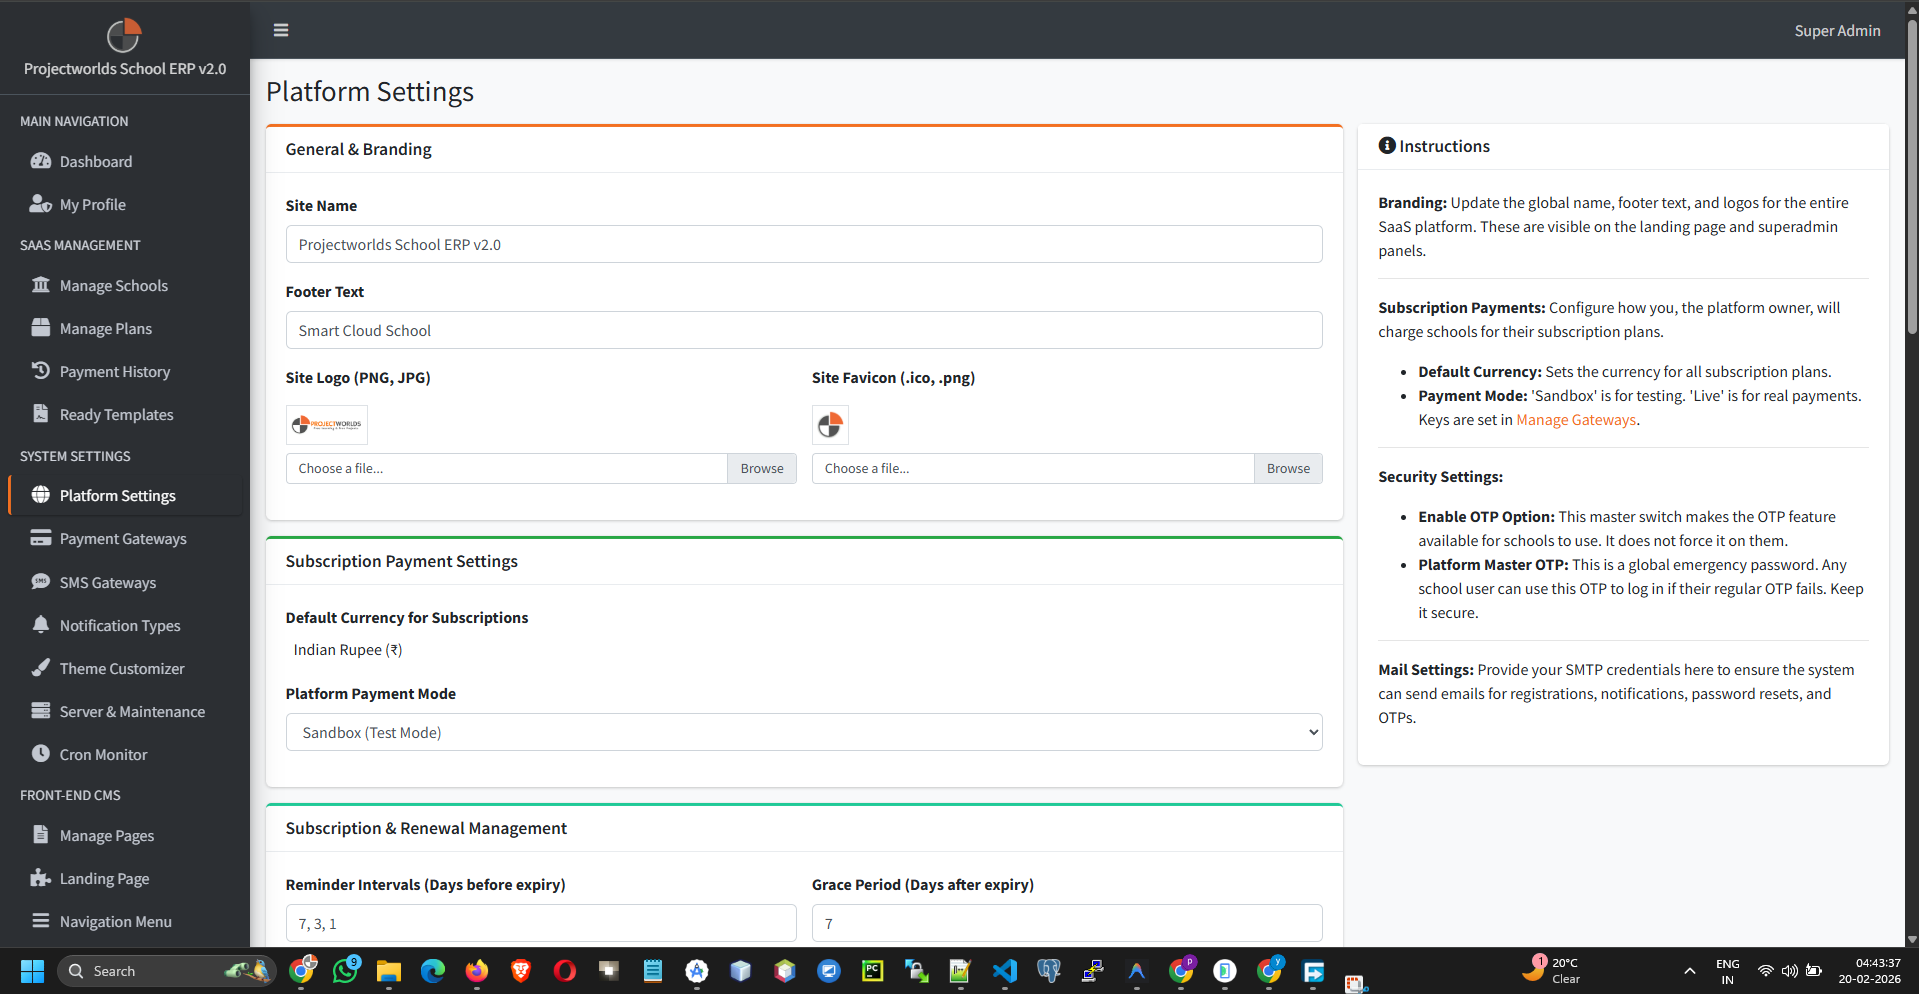Open Notification Types settings
This screenshot has height=994, width=1919.
click(x=119, y=625)
